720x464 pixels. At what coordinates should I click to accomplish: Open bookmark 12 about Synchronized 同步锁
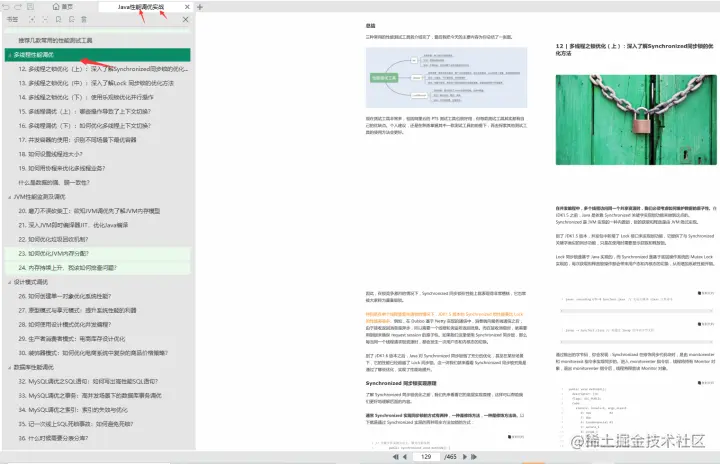[103, 69]
